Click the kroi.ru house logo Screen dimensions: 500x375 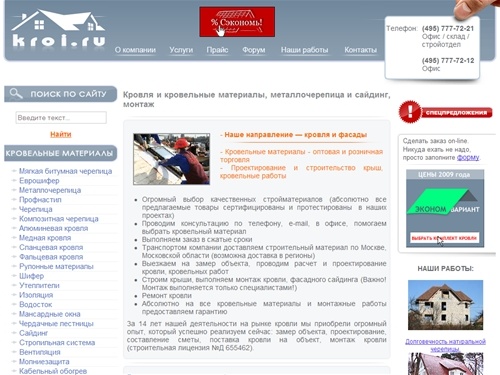59,28
